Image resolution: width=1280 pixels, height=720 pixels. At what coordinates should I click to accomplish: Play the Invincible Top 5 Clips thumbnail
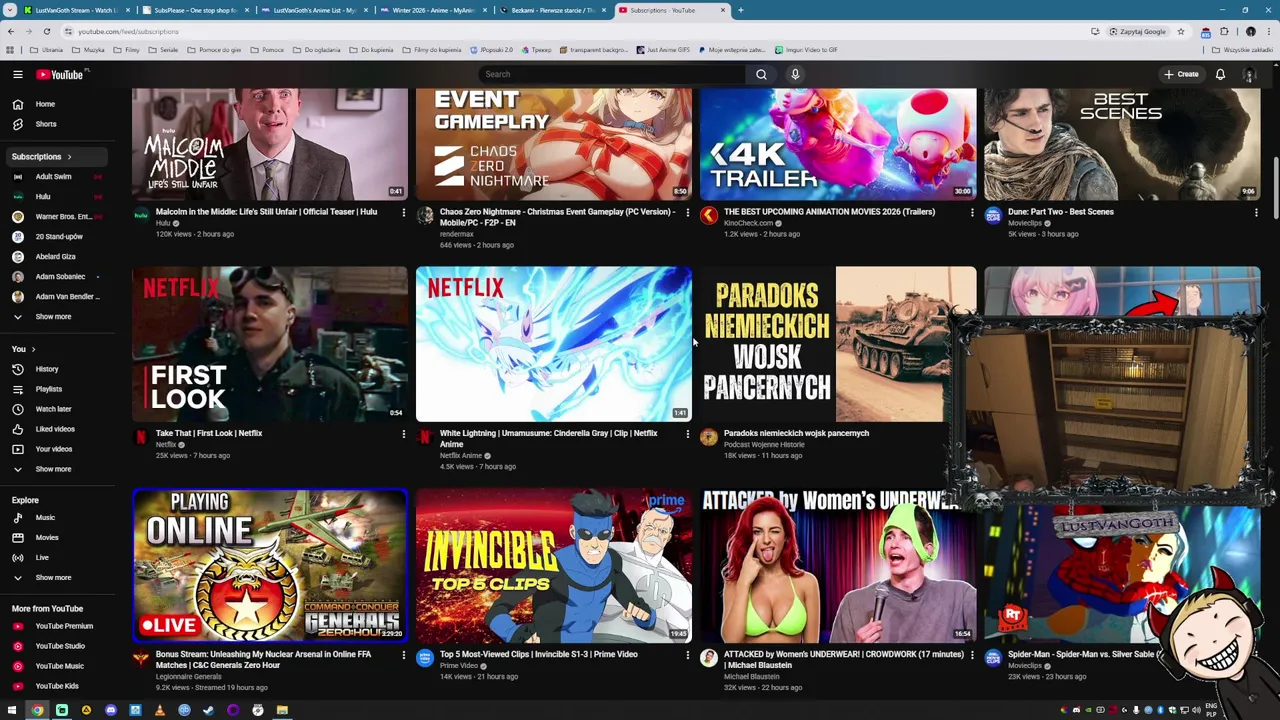click(x=553, y=565)
